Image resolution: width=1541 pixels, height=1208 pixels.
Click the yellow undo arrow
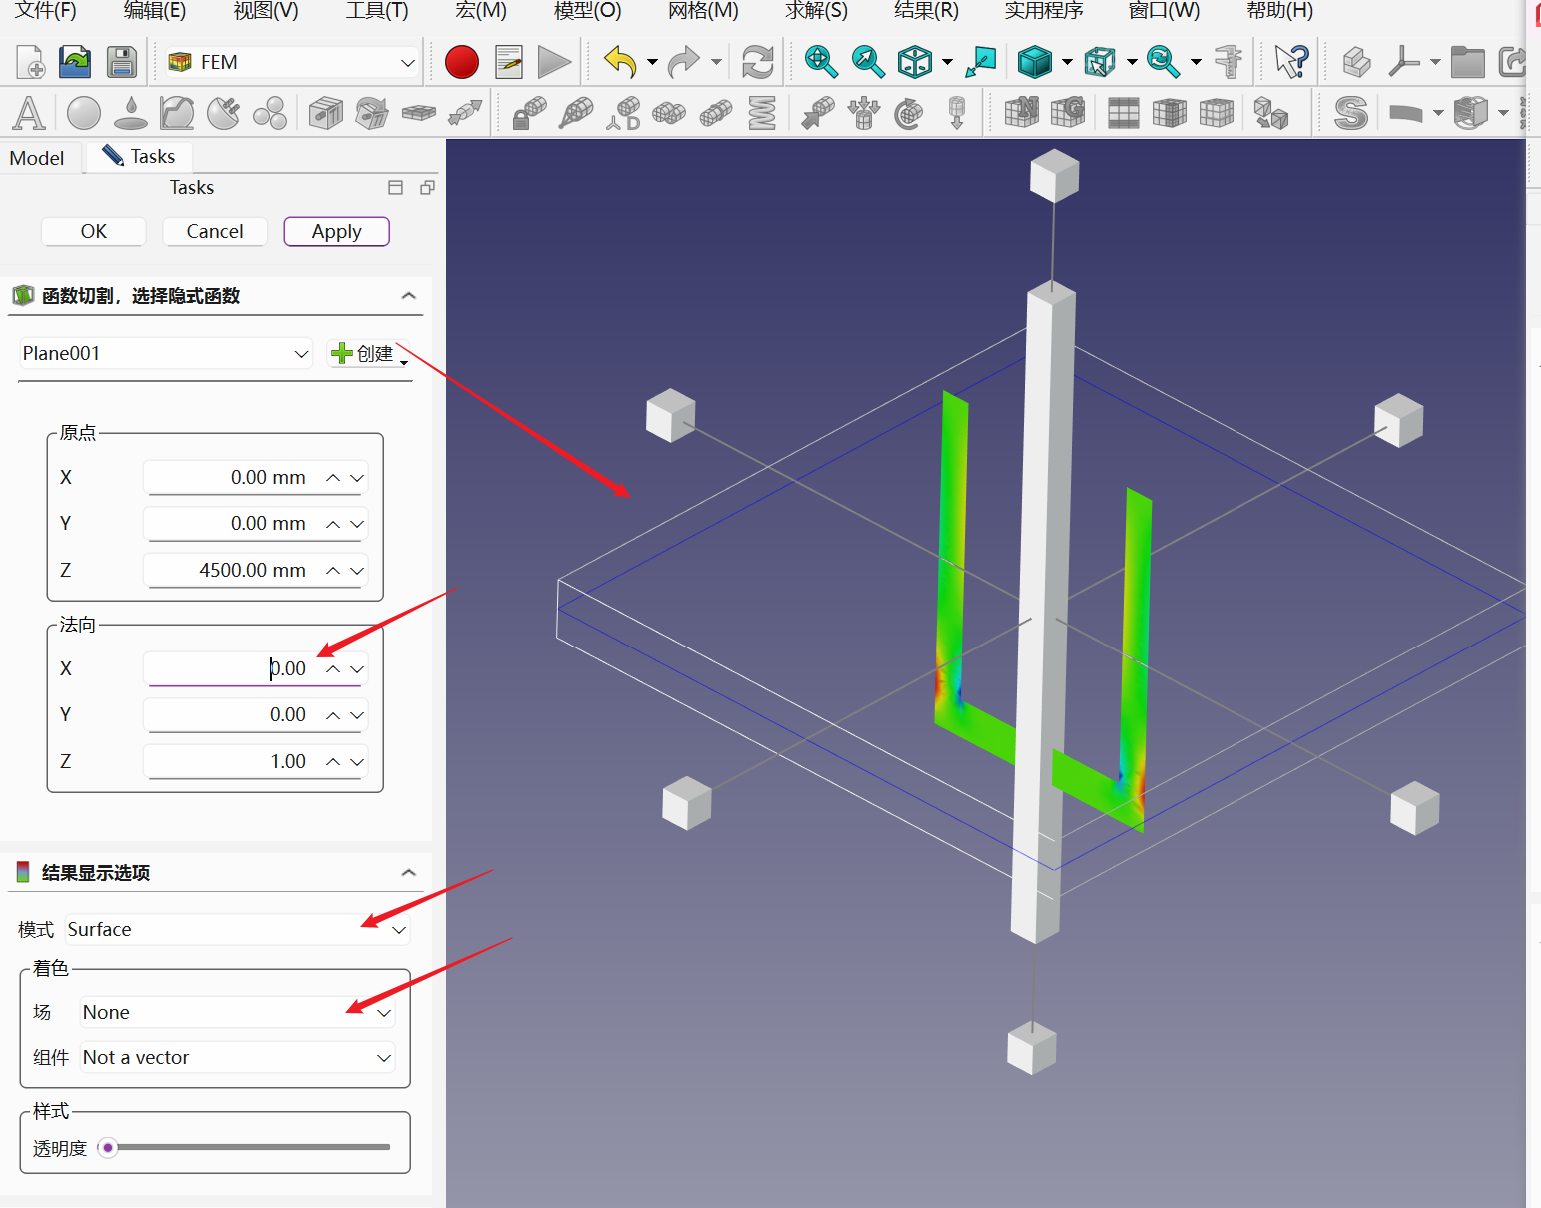point(620,62)
